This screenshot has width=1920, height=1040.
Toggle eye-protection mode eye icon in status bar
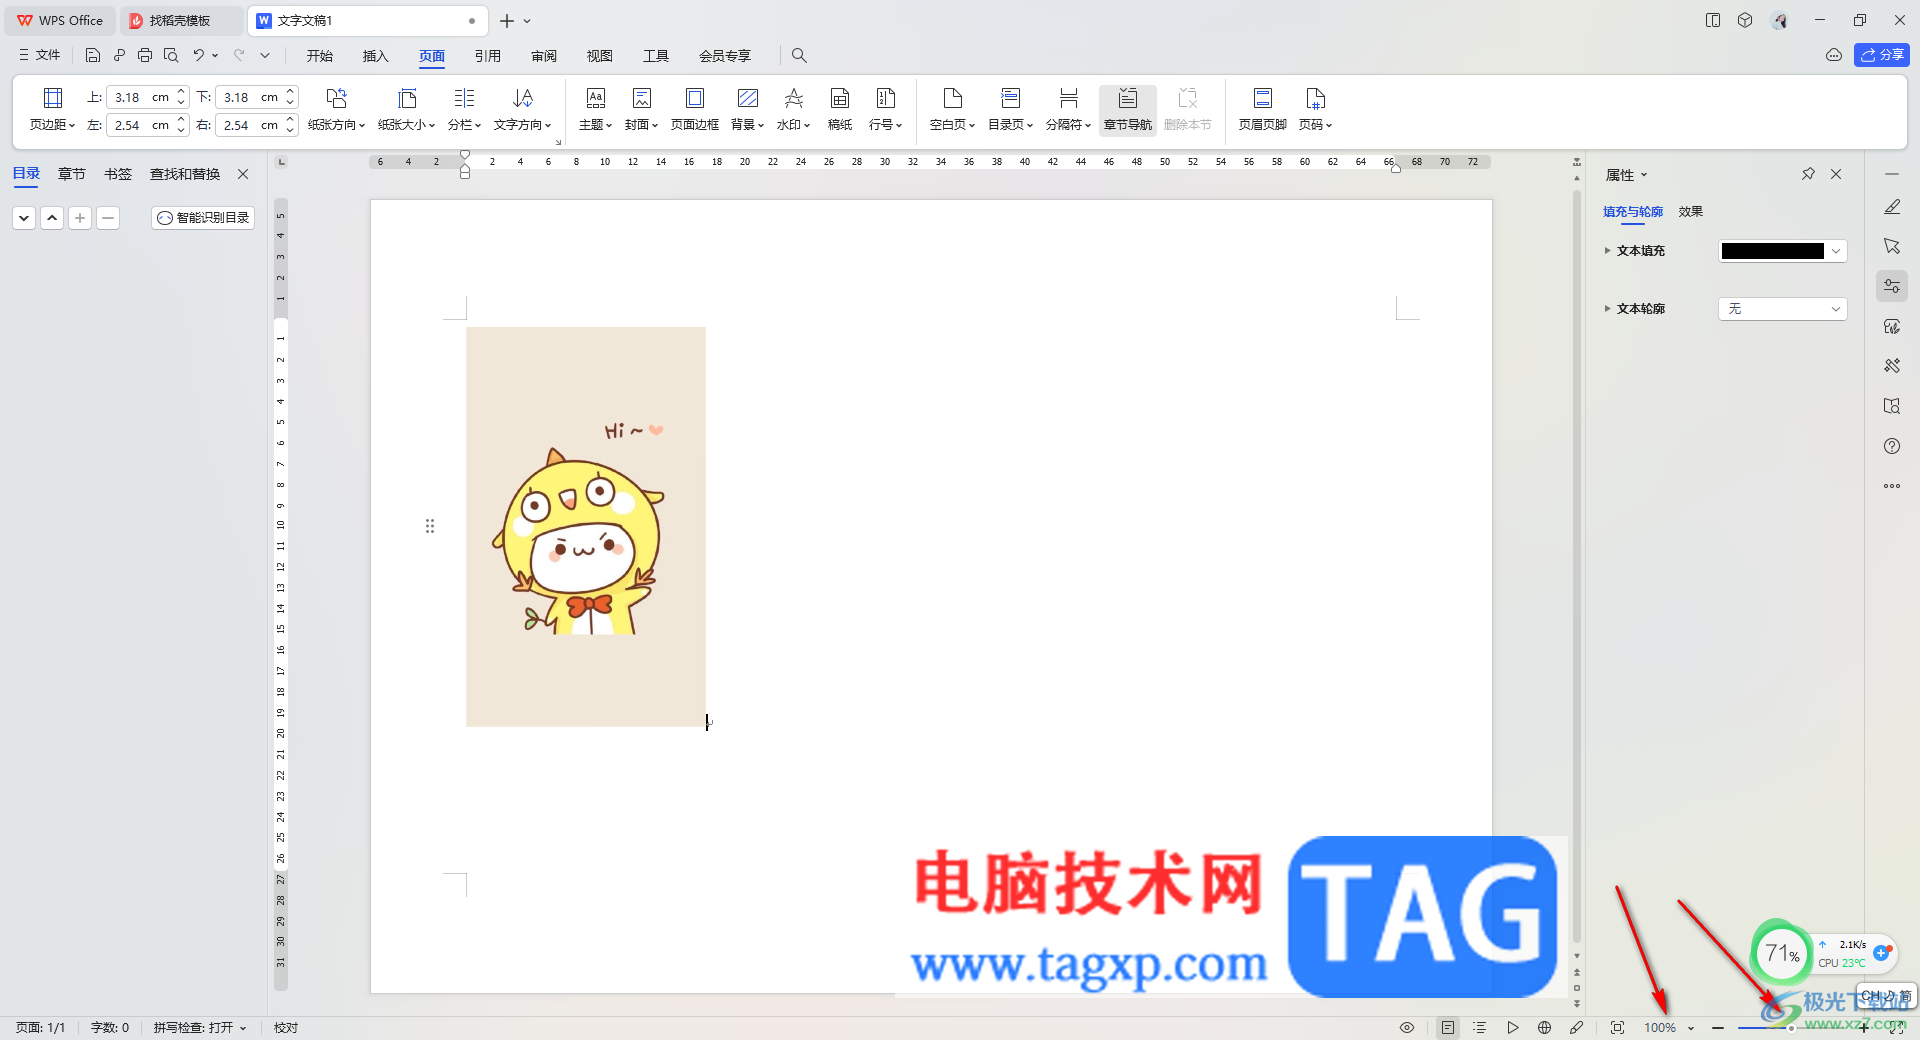tap(1407, 1028)
